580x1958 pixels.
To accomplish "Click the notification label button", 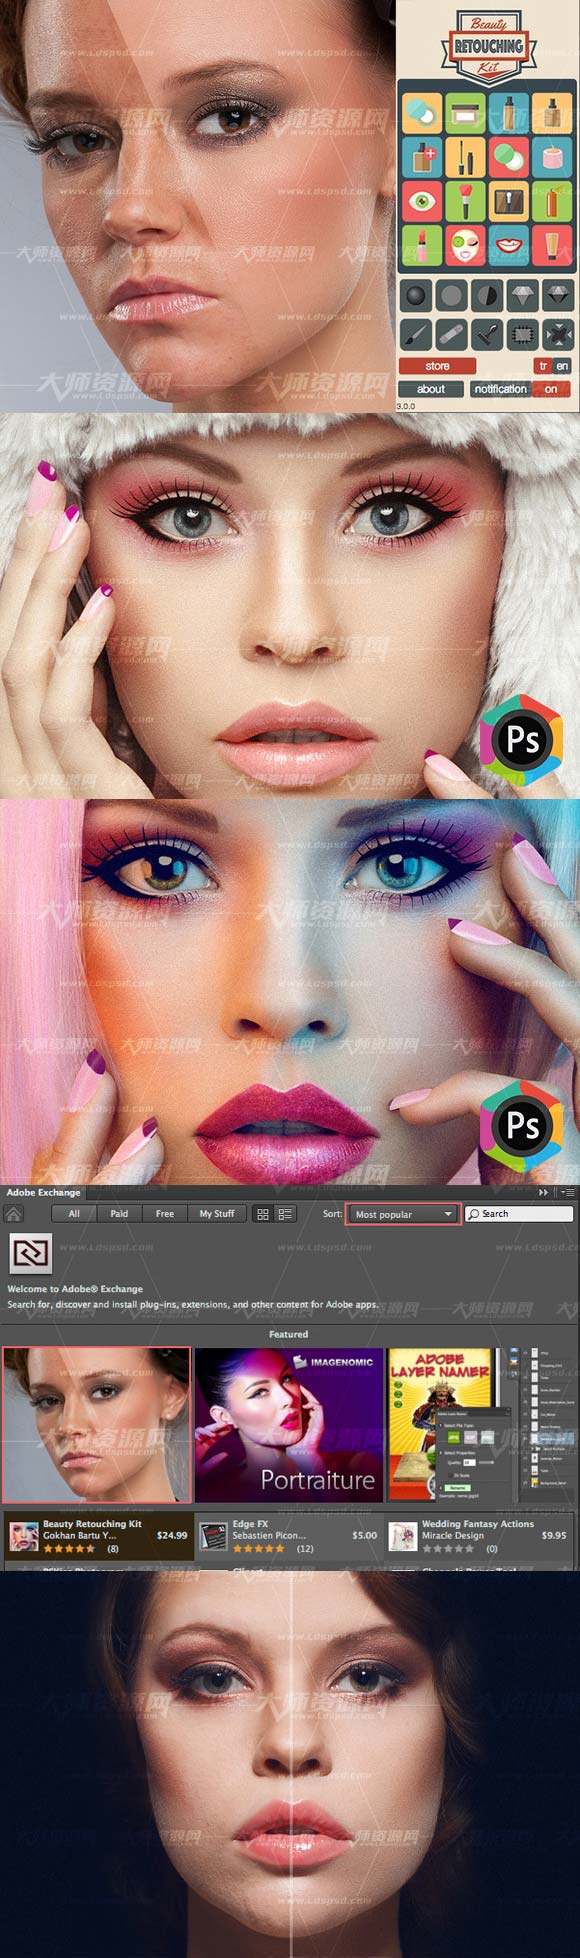I will 500,389.
